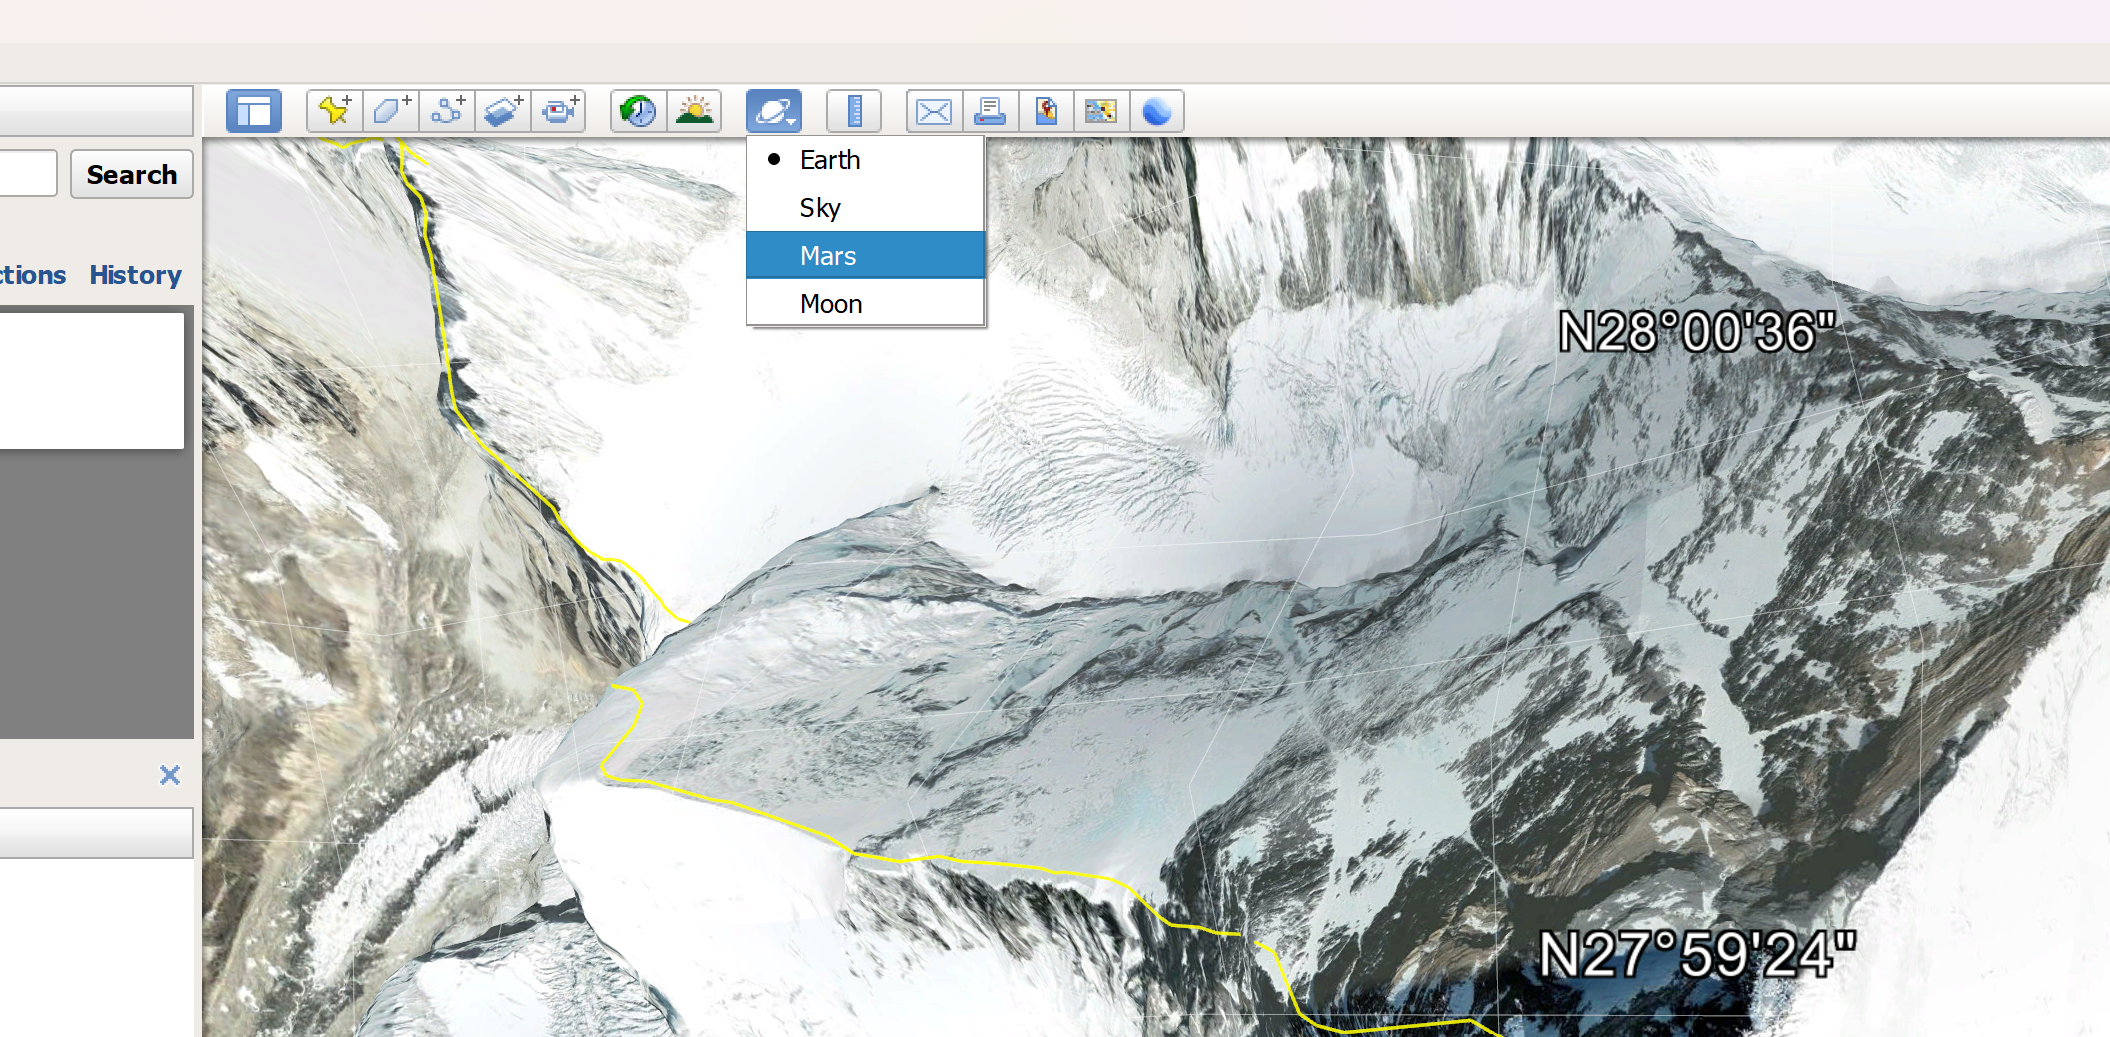Choose Sky in the planet menu
2110x1037 pixels.
pyautogui.click(x=866, y=208)
